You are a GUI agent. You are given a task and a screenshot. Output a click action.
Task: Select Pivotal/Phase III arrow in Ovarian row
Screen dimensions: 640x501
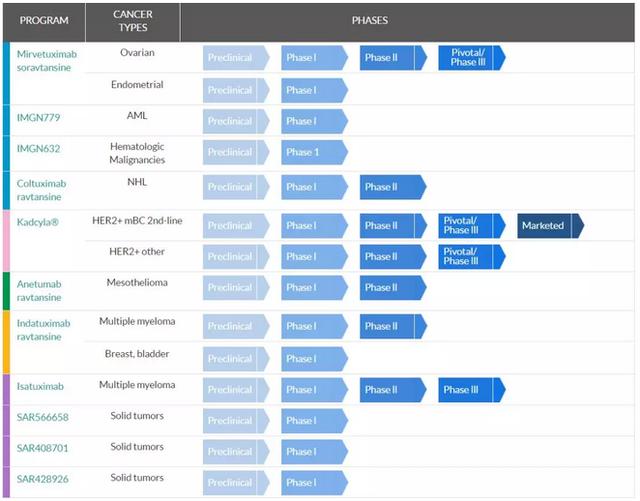tap(469, 58)
